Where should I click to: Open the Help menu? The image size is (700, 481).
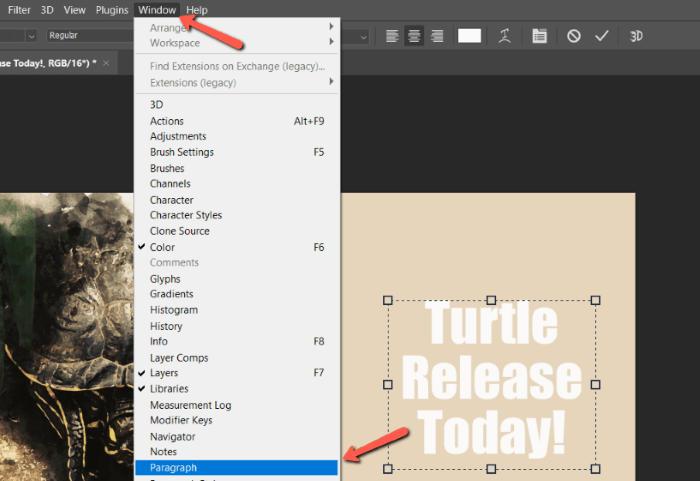pyautogui.click(x=197, y=10)
